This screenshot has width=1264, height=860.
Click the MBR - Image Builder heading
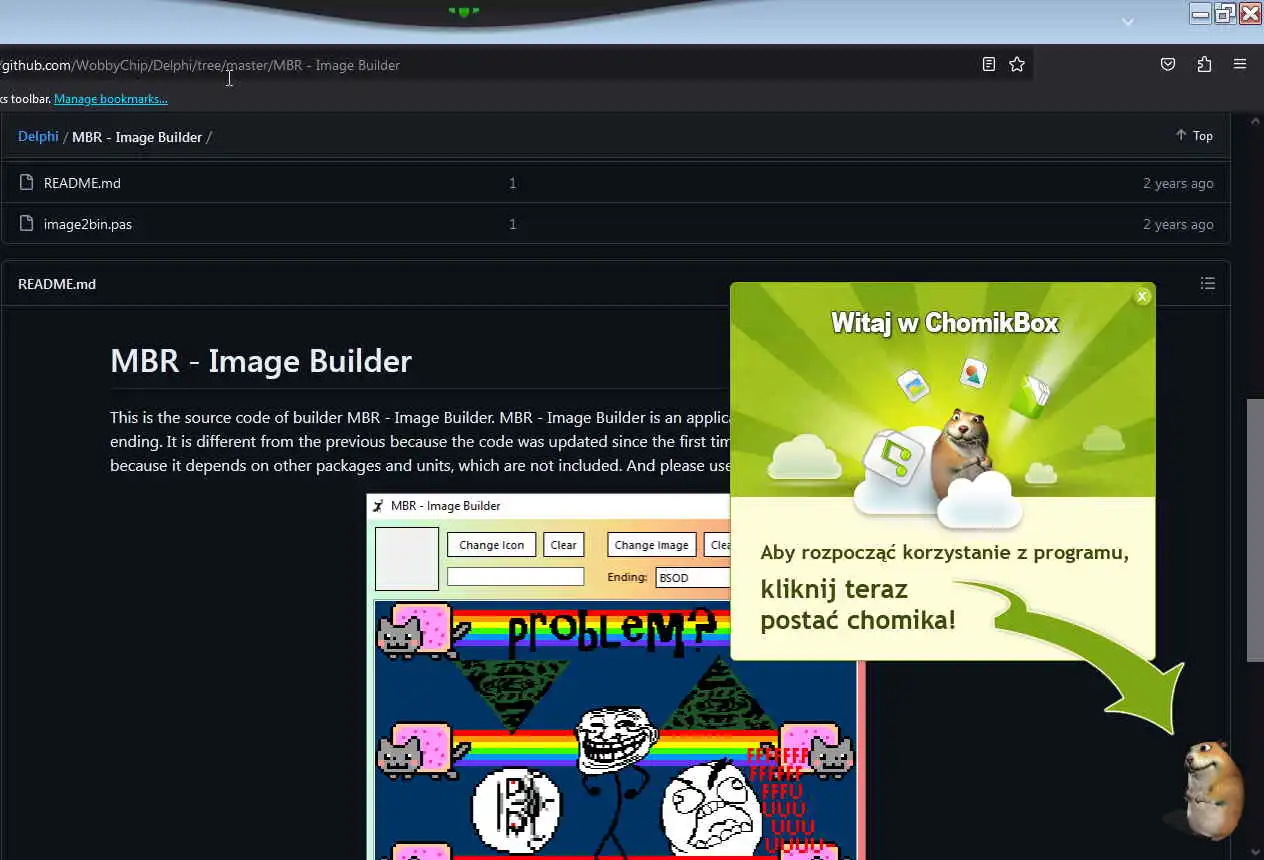pos(261,361)
